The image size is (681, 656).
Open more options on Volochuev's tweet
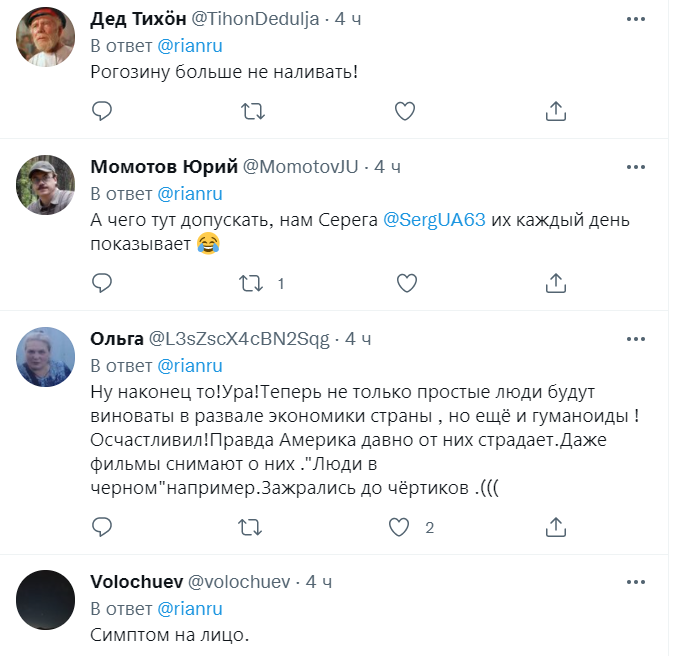[x=635, y=581]
